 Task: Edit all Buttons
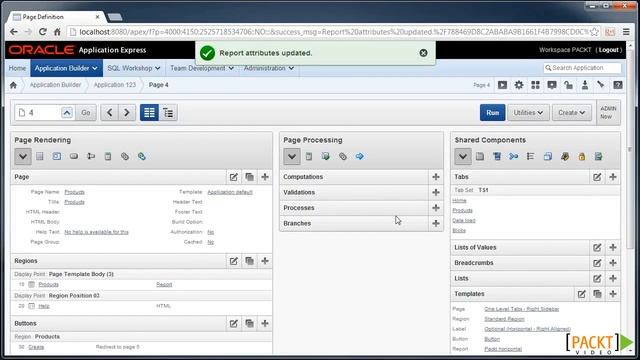[233, 323]
